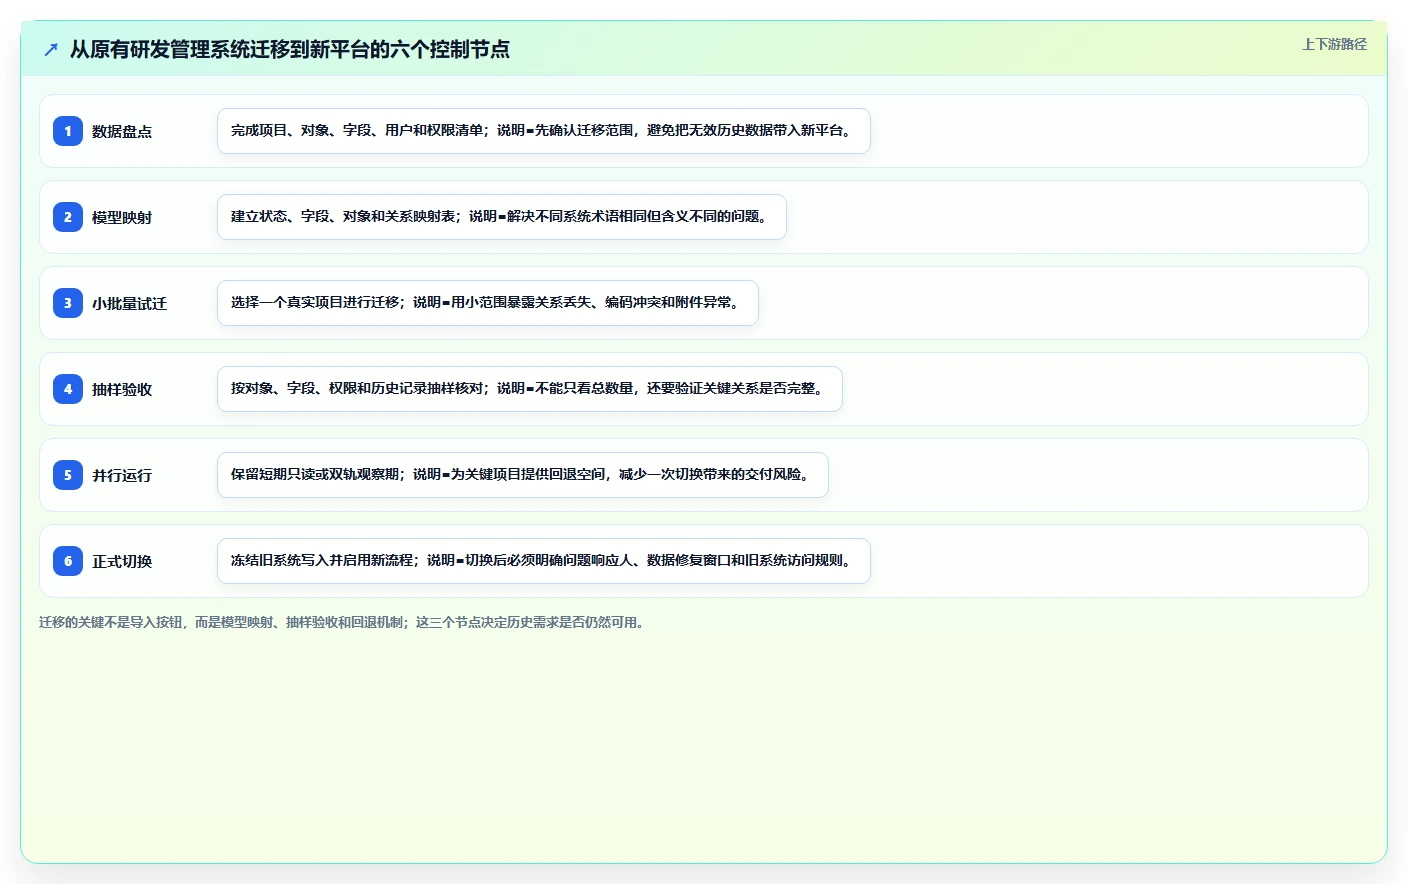
Task: Click the title 从原有研发管理系统迁移到新平台的六个控制节点
Action: click(289, 49)
